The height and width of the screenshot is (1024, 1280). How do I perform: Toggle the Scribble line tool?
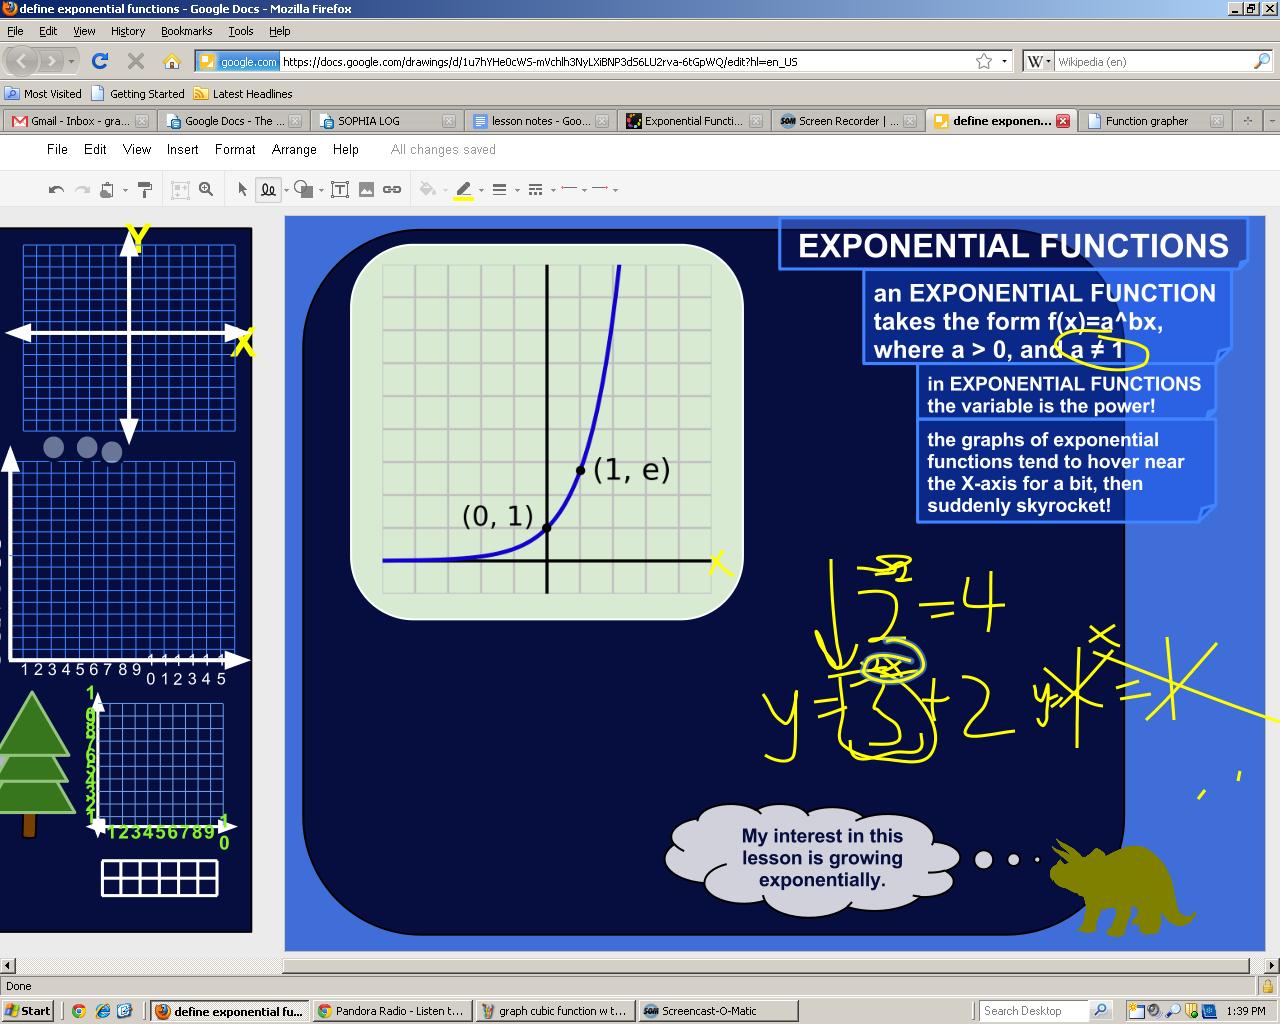tap(268, 189)
